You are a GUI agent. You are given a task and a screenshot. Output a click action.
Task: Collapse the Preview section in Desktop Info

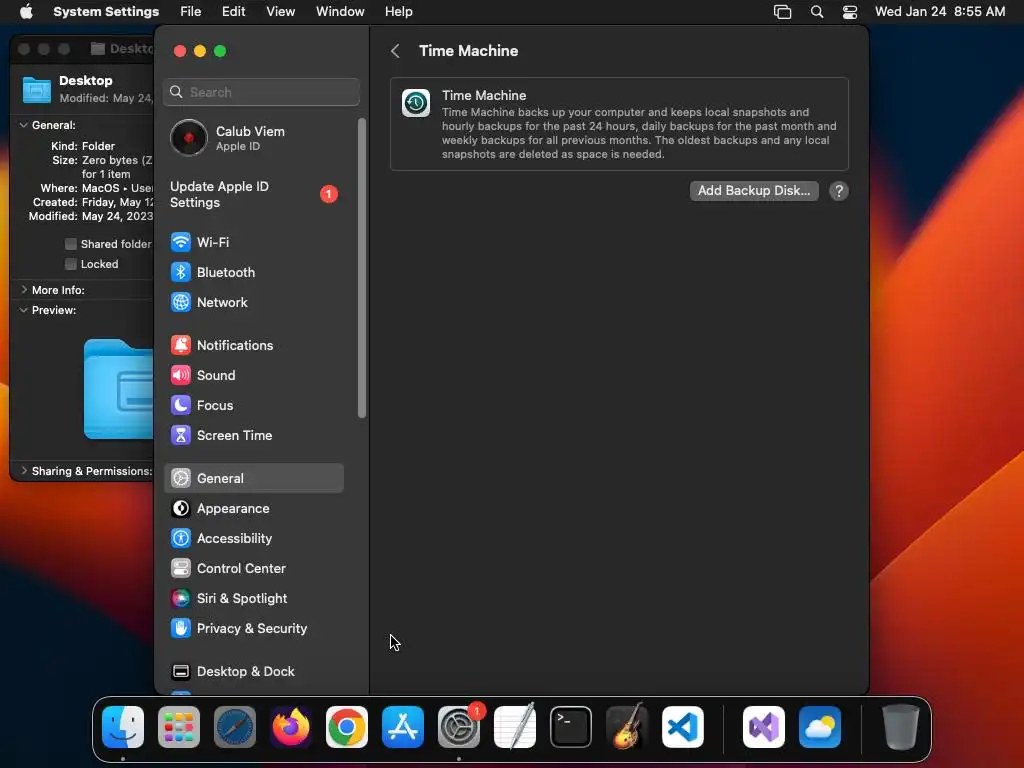click(24, 310)
